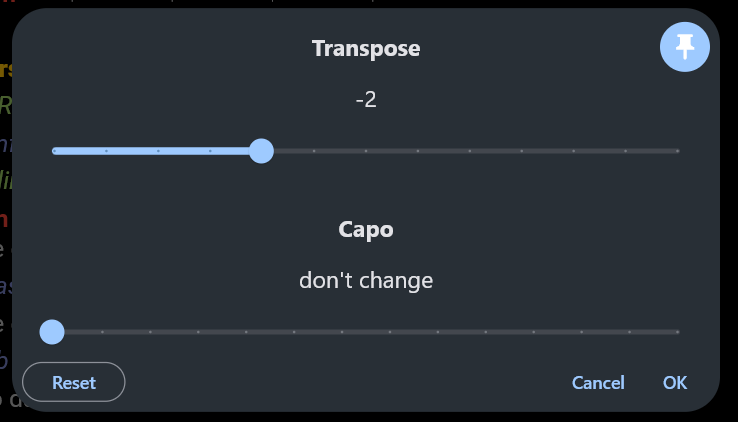Select the Capo slider handle at don't change
738x422 pixels.
tap(52, 332)
